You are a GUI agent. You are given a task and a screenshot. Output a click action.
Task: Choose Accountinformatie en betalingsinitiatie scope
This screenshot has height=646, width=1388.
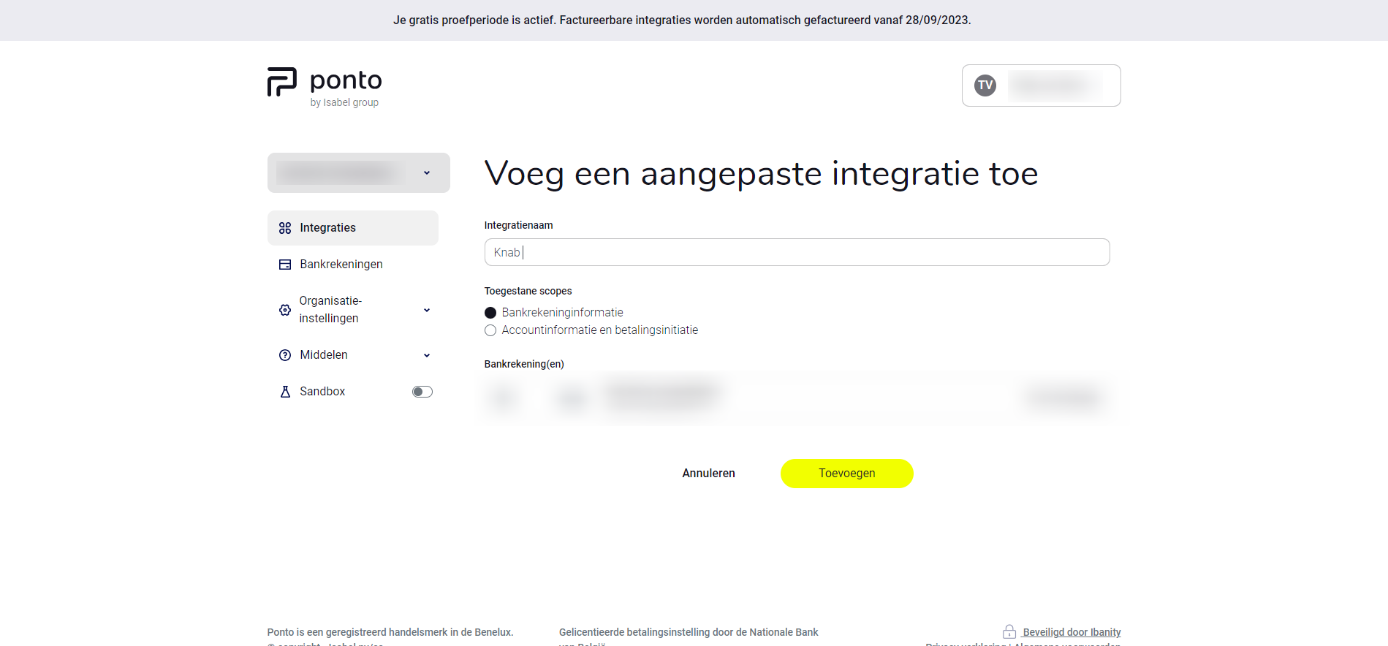(490, 330)
